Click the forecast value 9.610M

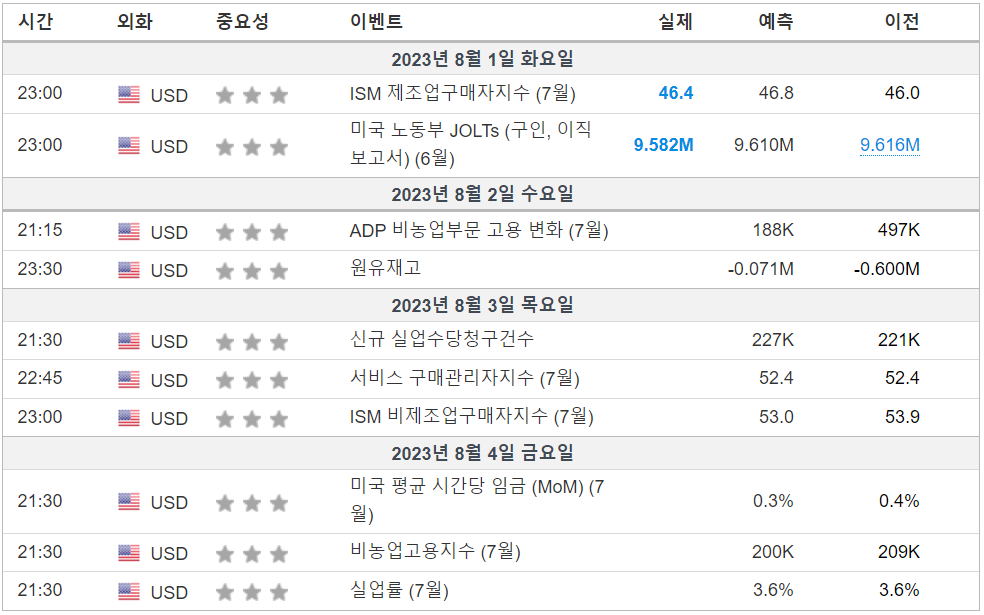point(764,145)
